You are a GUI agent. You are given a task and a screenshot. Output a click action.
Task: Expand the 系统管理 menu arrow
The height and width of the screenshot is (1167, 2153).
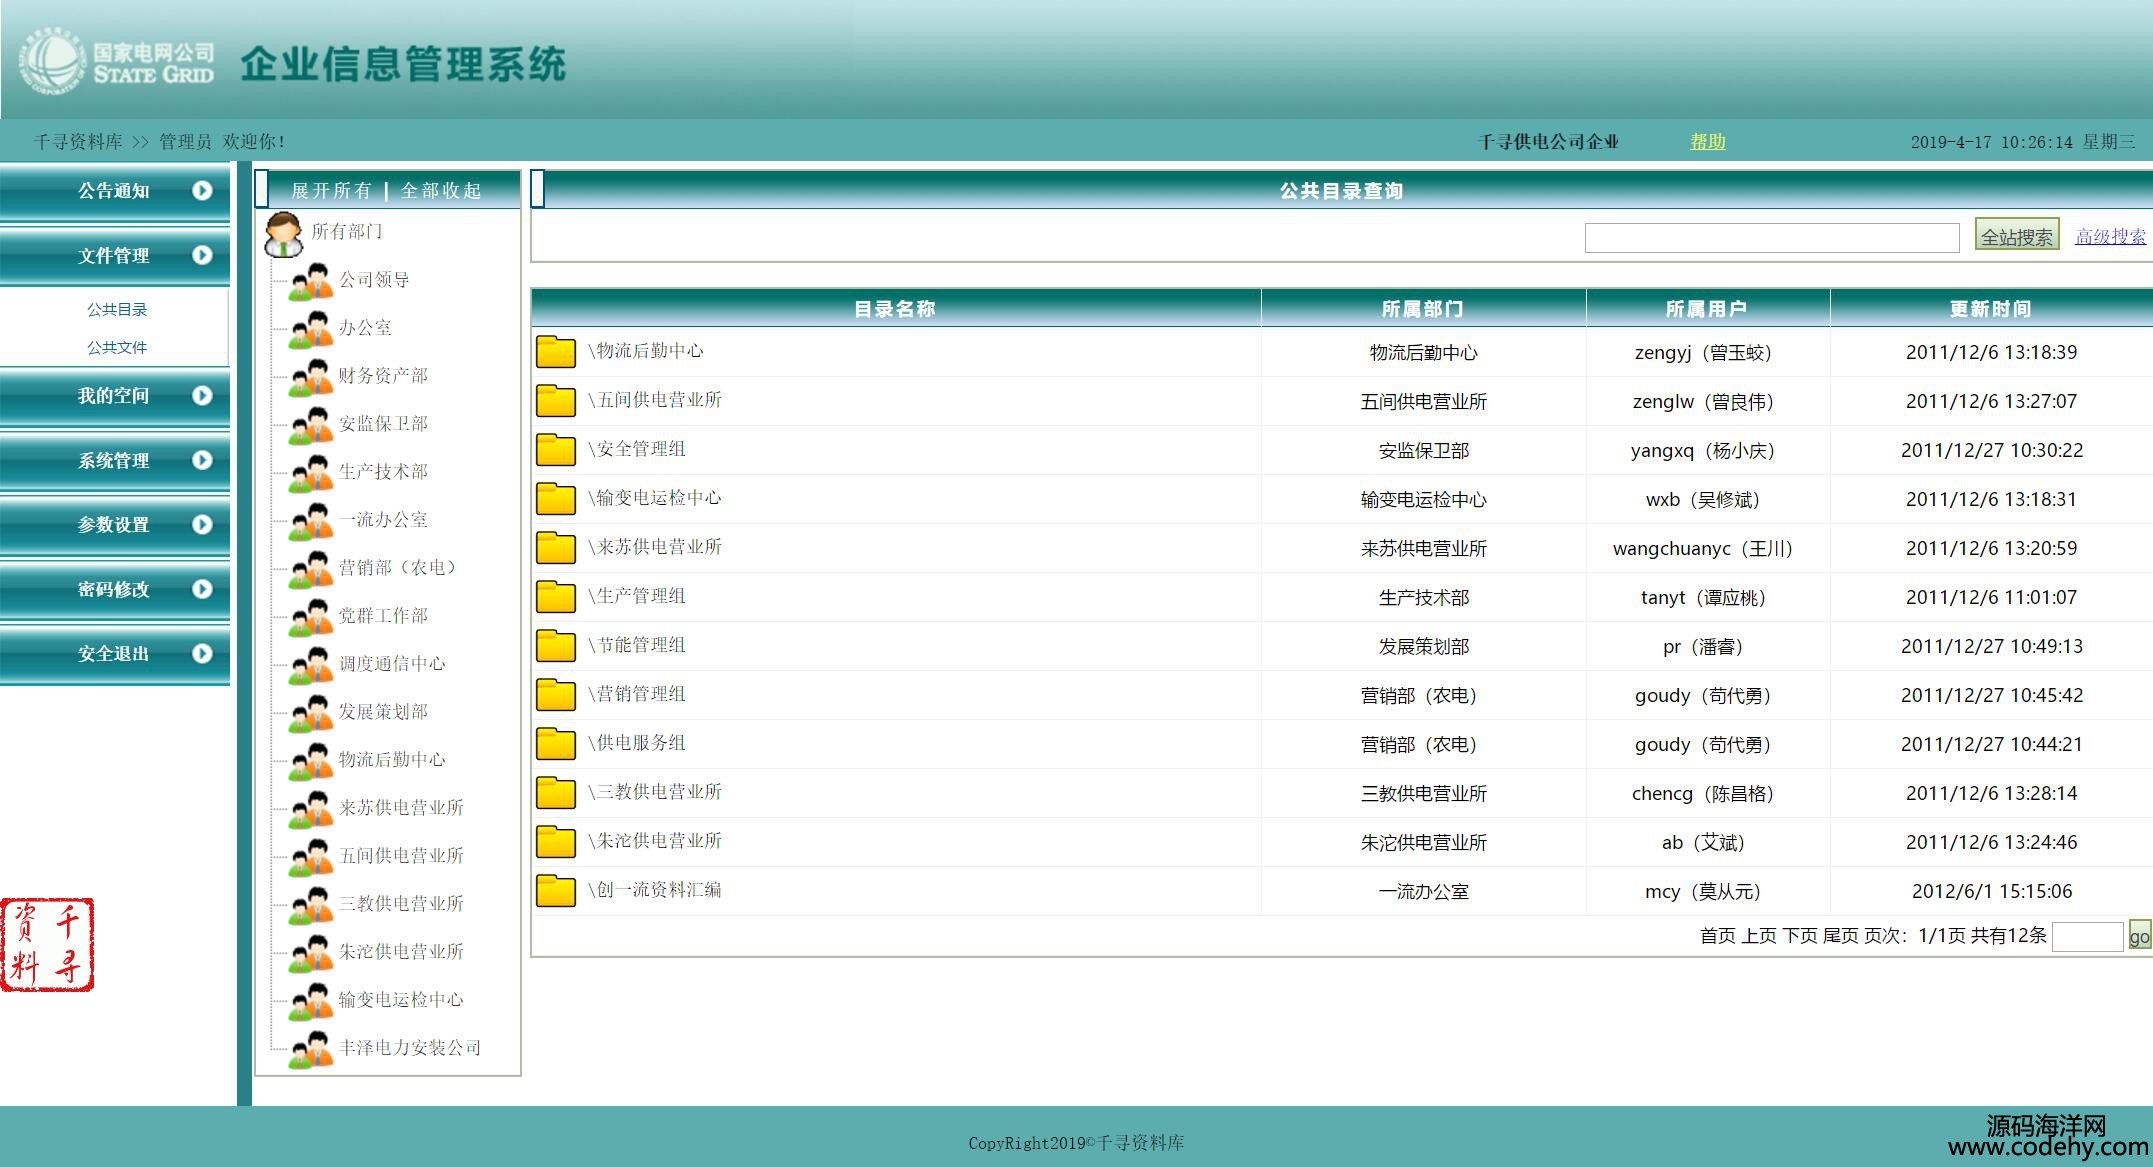pyautogui.click(x=202, y=460)
